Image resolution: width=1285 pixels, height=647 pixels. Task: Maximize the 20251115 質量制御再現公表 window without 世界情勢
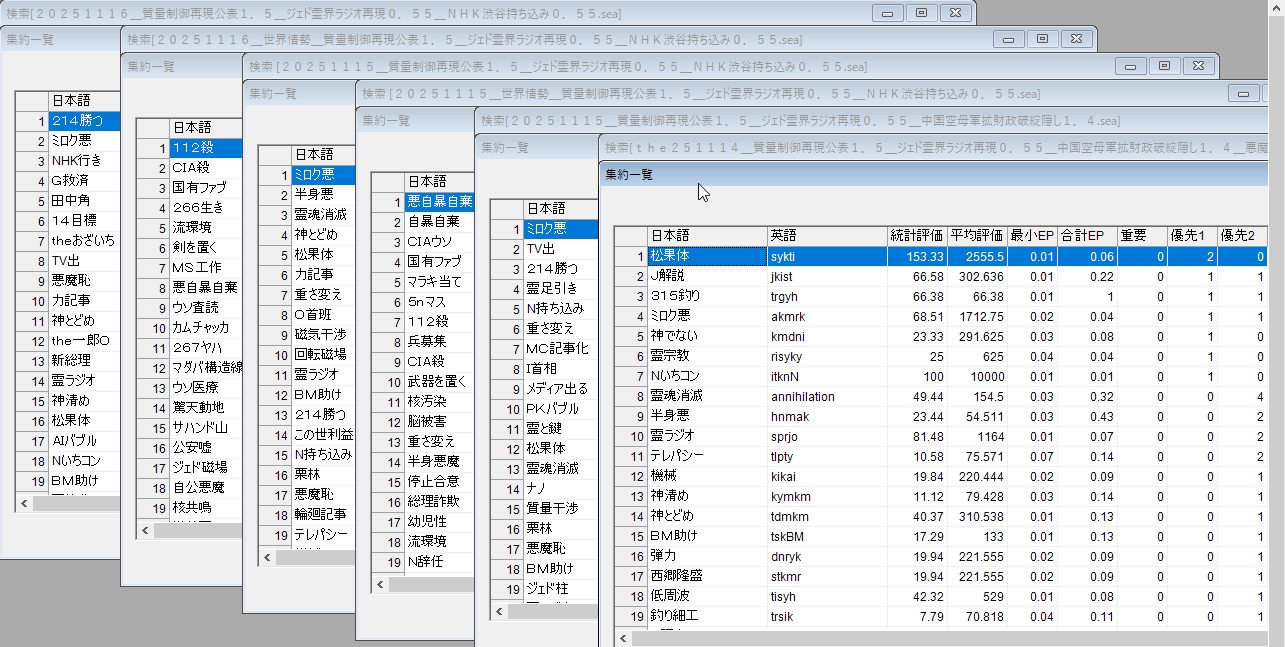(1164, 66)
